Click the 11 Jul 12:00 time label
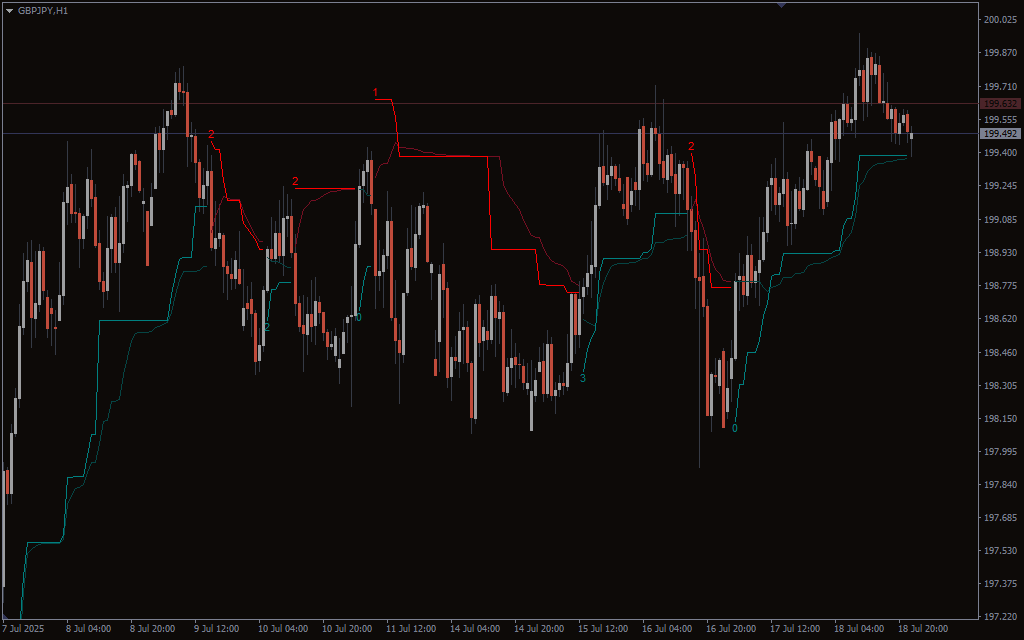The height and width of the screenshot is (640, 1024). [x=411, y=629]
